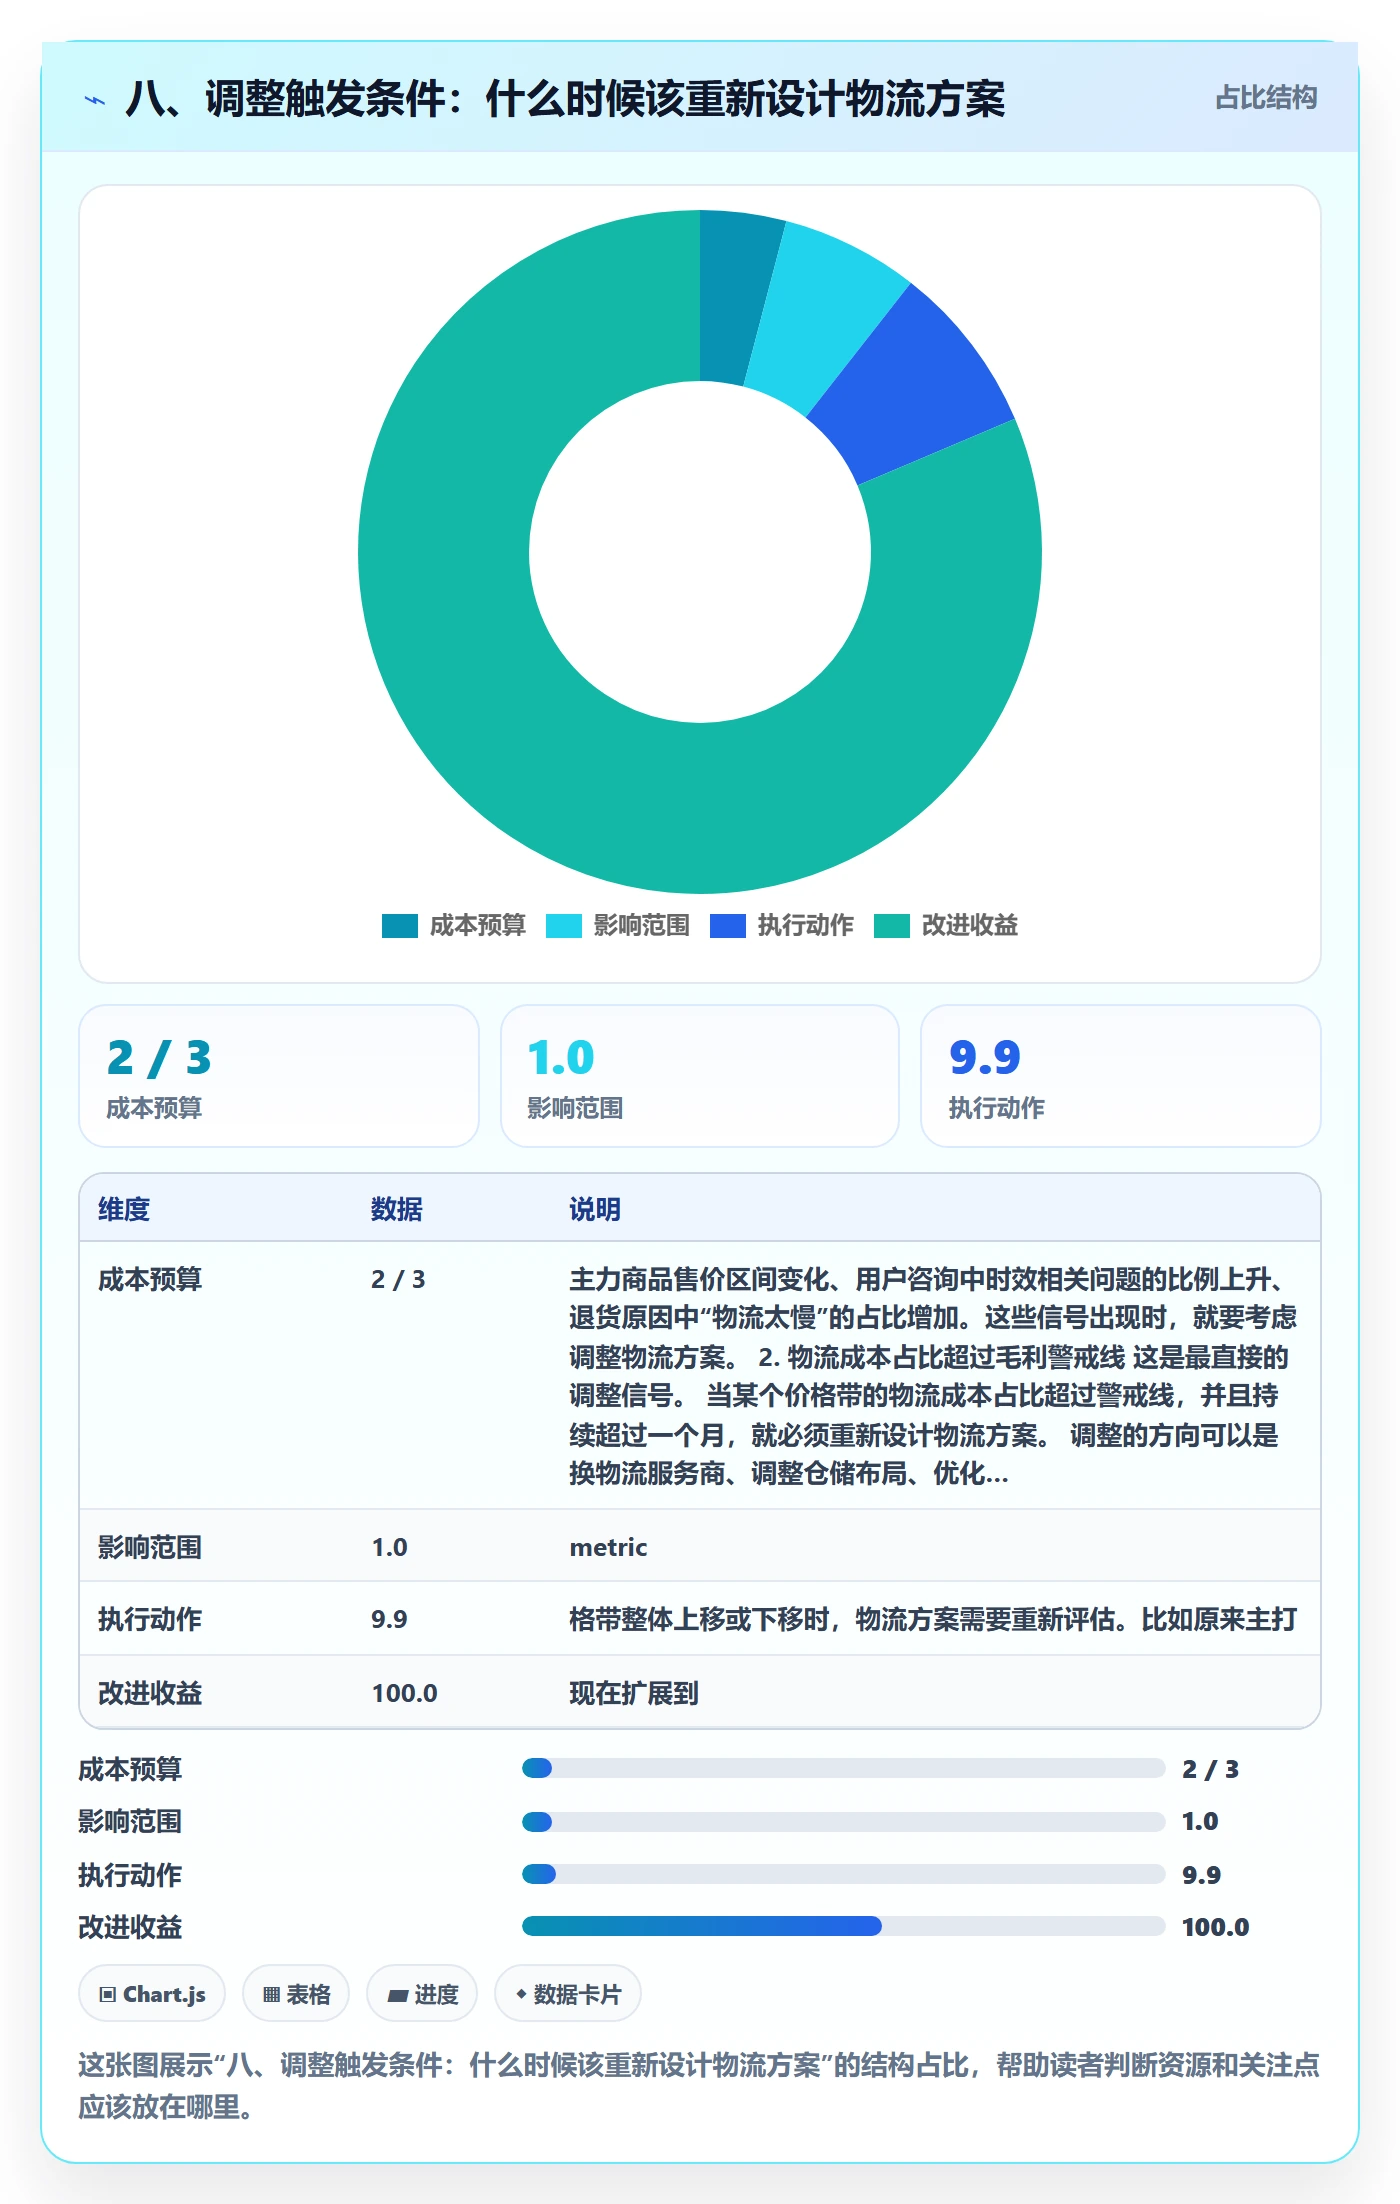Select the 执行动作 table row label
Image resolution: width=1400 pixels, height=2204 pixels.
point(150,1619)
